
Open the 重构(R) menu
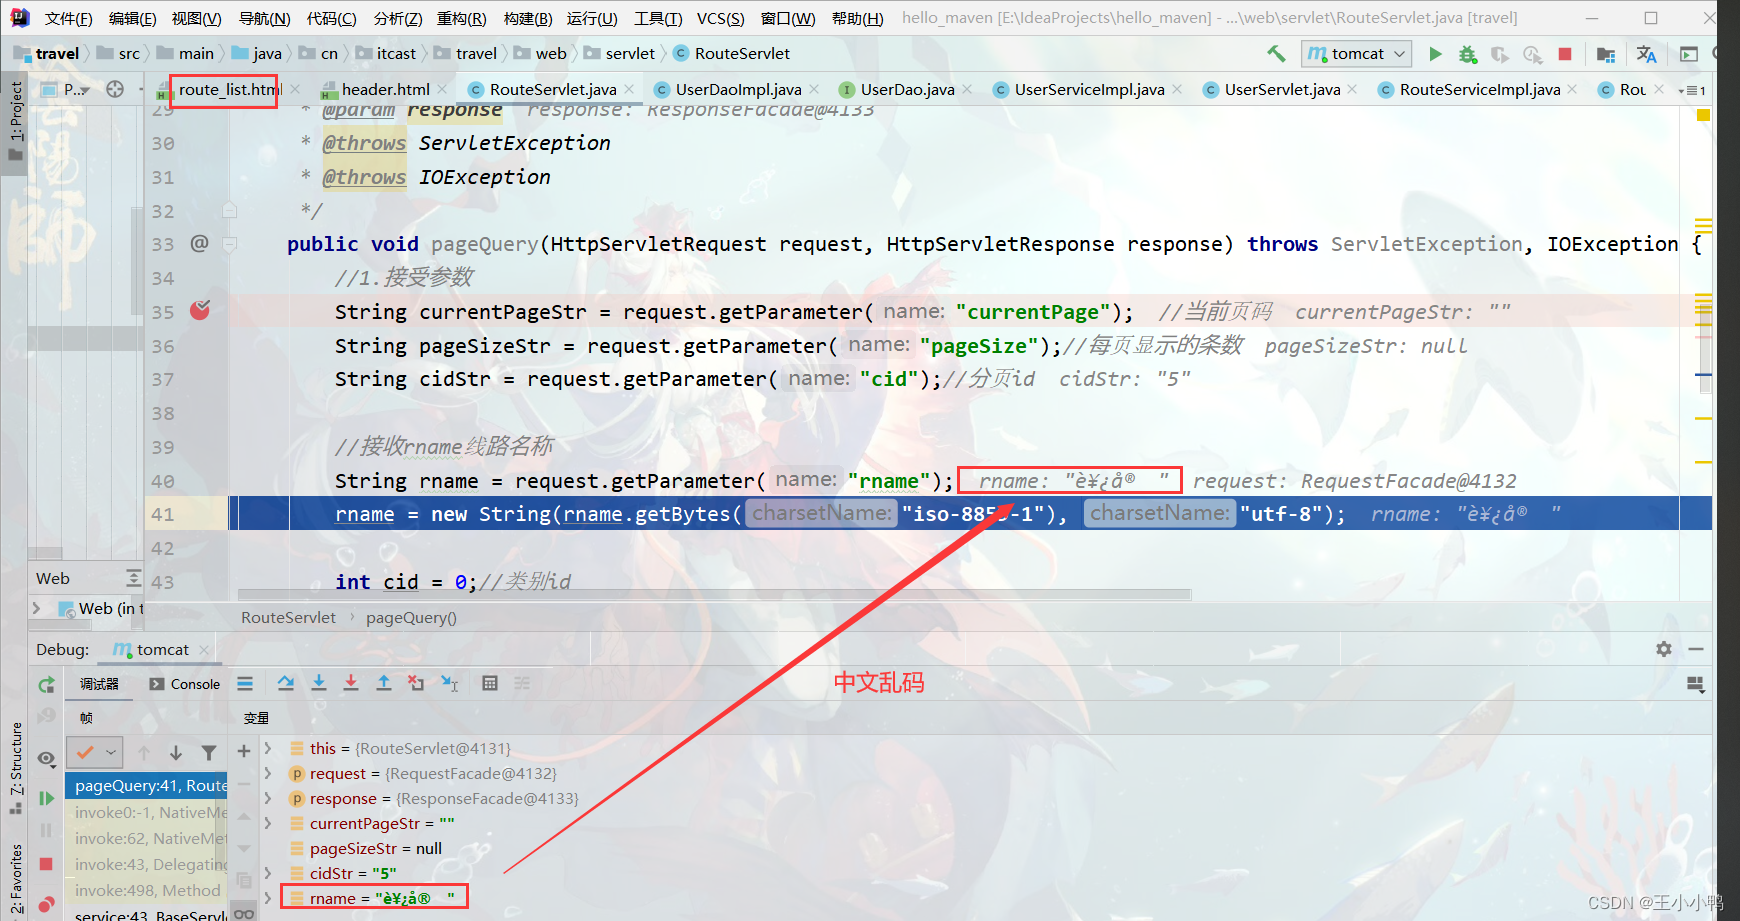point(461,18)
